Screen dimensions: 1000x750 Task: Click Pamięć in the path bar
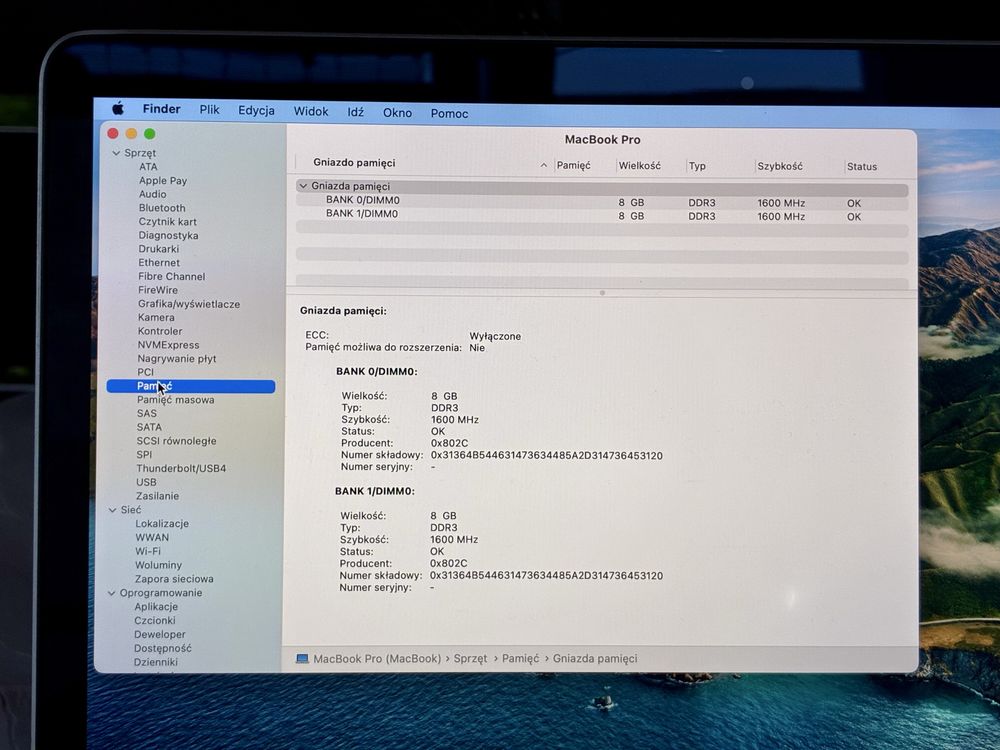click(x=520, y=658)
